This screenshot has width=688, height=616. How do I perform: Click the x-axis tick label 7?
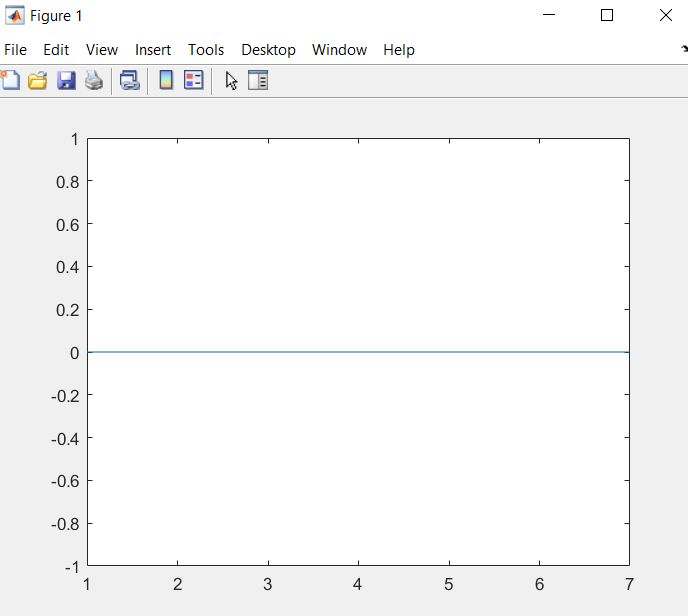tap(629, 584)
